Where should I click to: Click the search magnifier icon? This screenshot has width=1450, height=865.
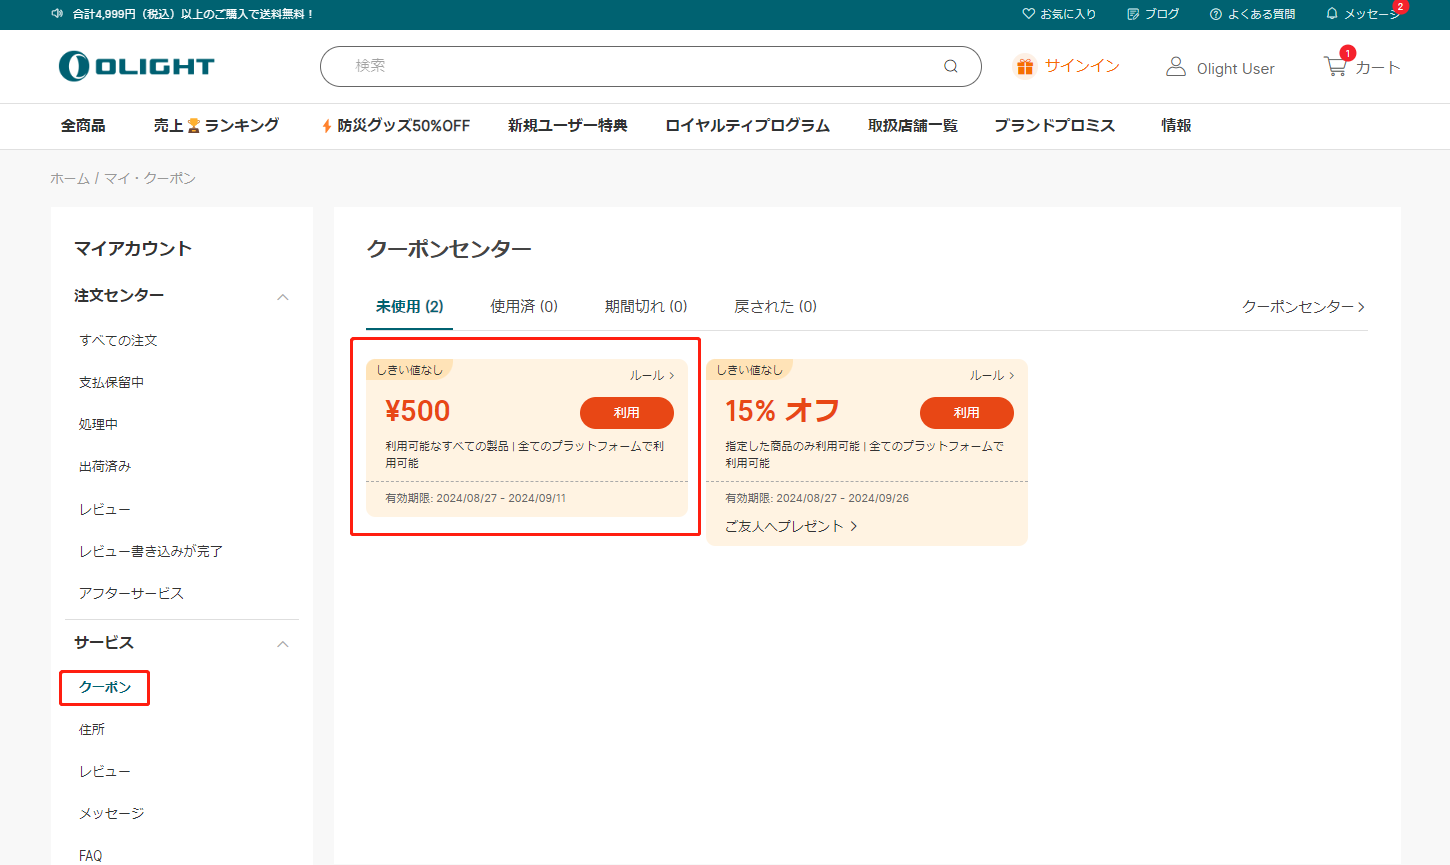pos(950,66)
